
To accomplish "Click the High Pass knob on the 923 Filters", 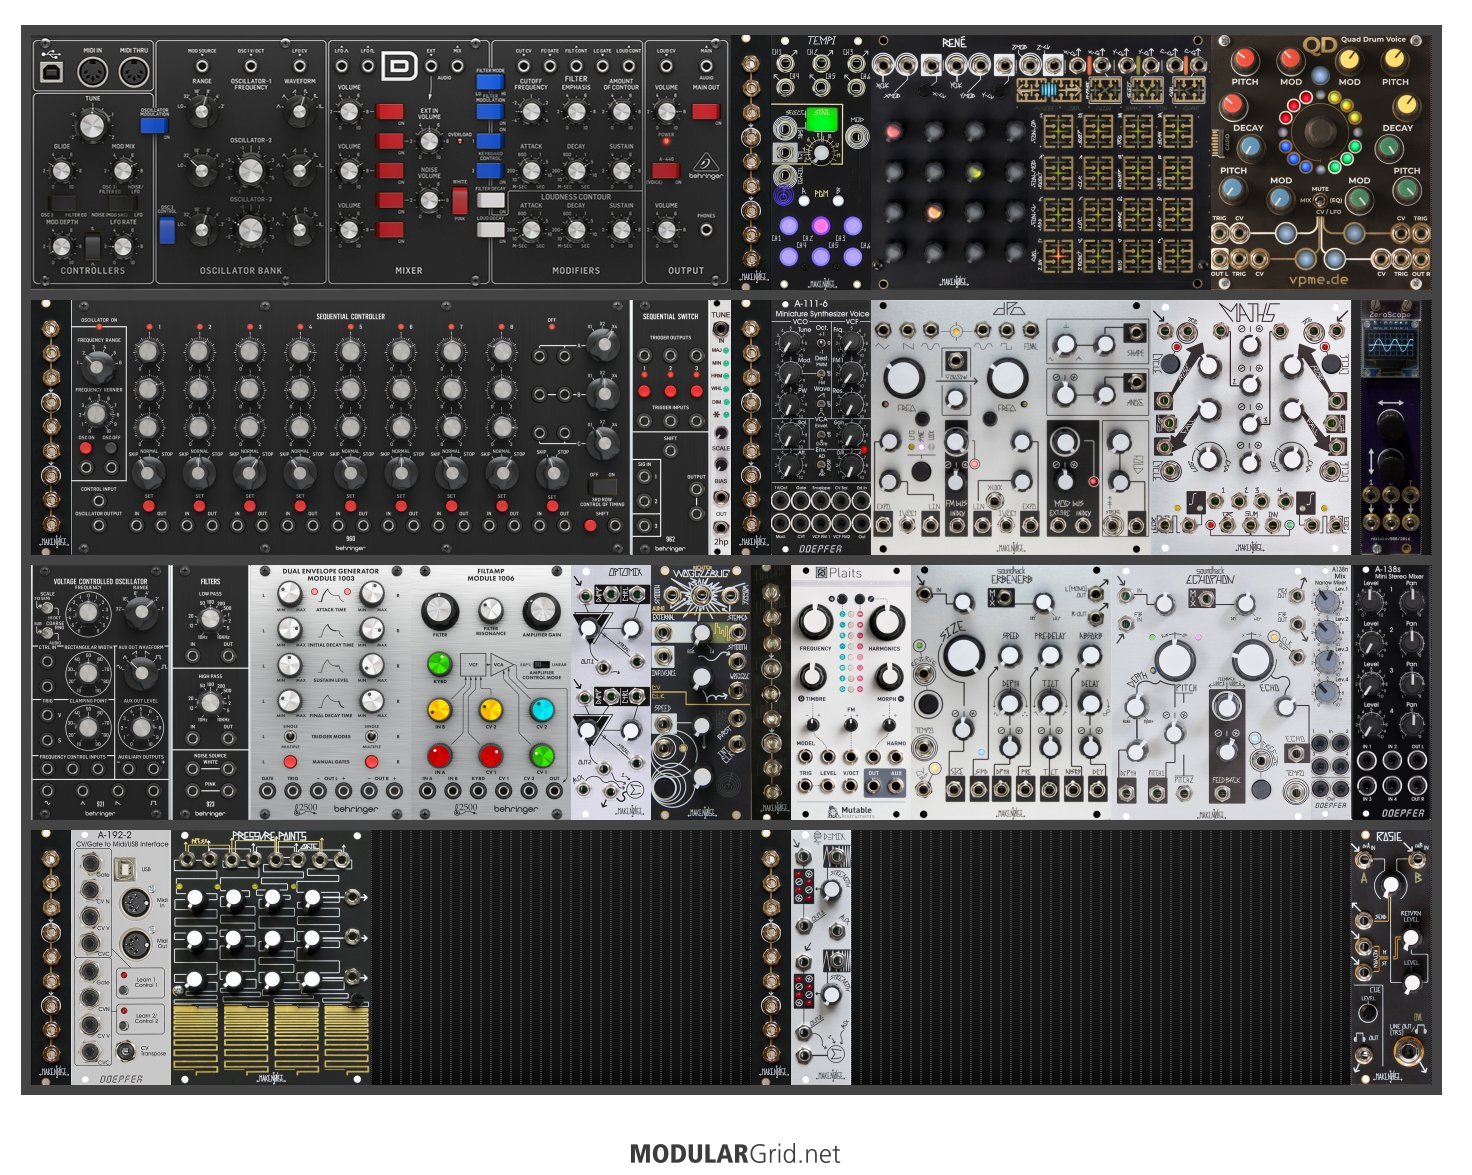I will 209,701.
